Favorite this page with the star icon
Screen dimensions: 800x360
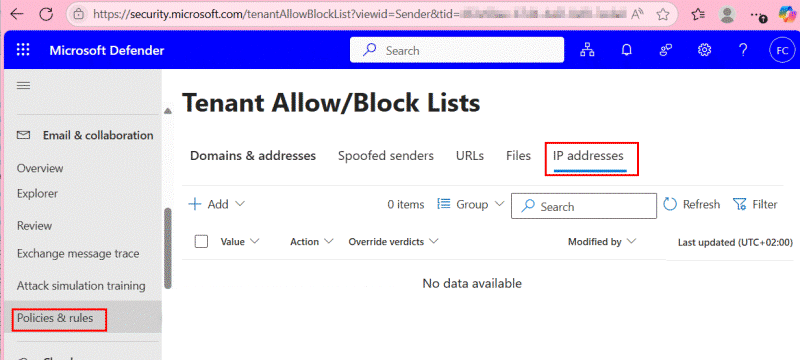coord(663,14)
